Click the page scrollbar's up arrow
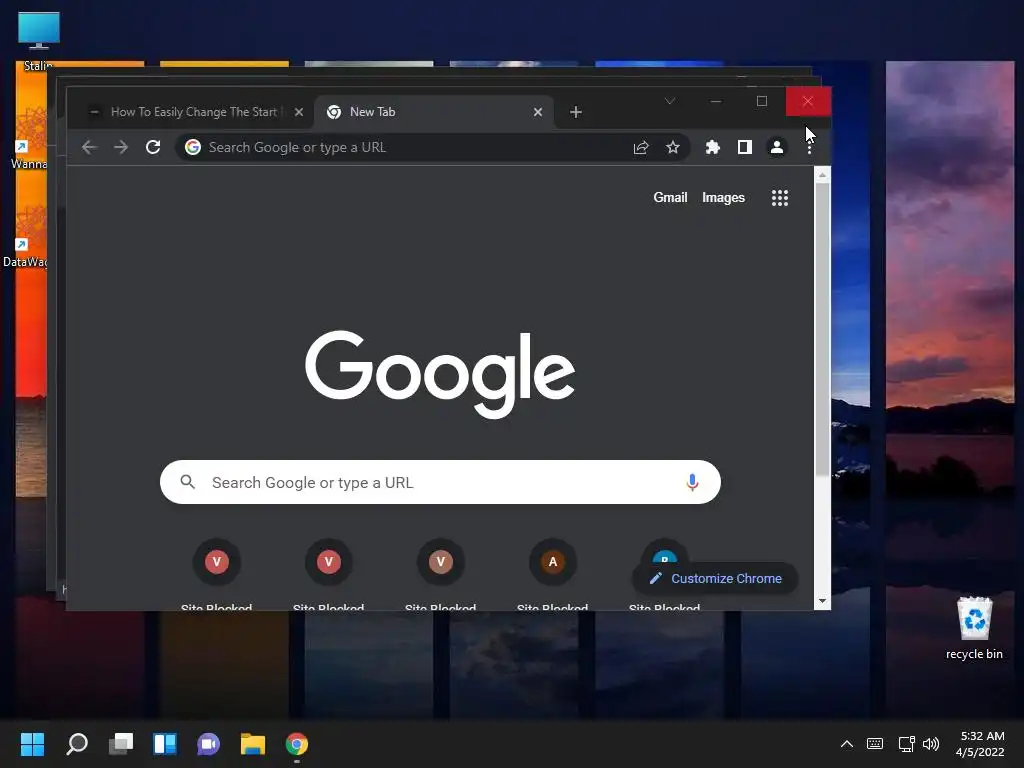The height and width of the screenshot is (768, 1024). tap(822, 175)
